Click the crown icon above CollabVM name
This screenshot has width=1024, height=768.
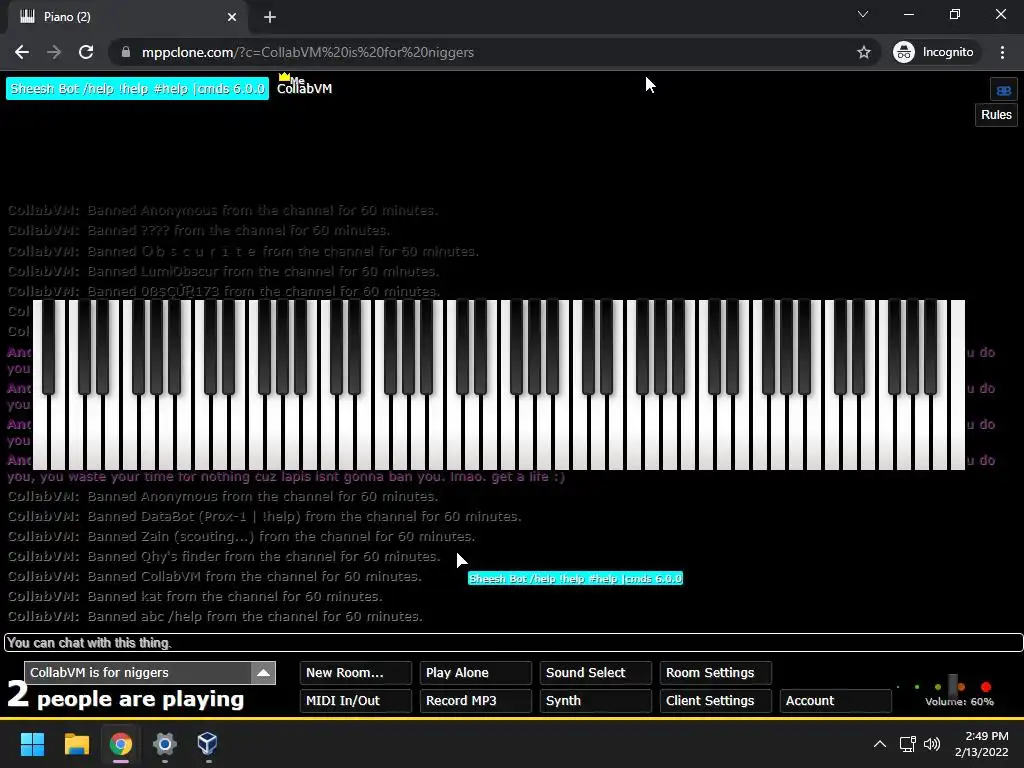pyautogui.click(x=284, y=76)
